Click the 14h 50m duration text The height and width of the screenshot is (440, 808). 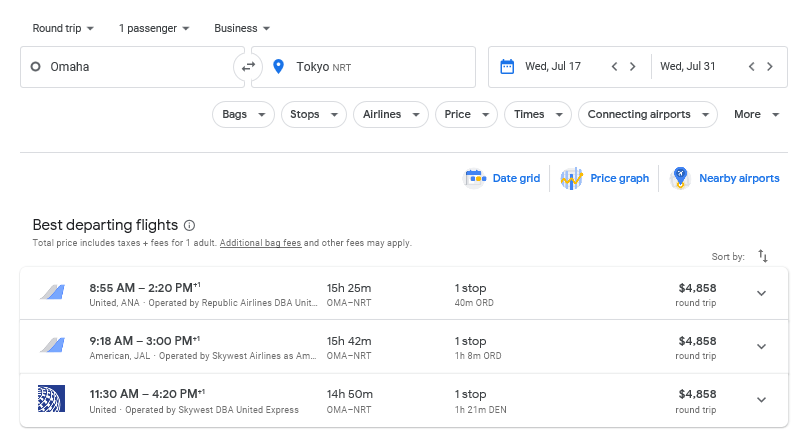pos(349,394)
